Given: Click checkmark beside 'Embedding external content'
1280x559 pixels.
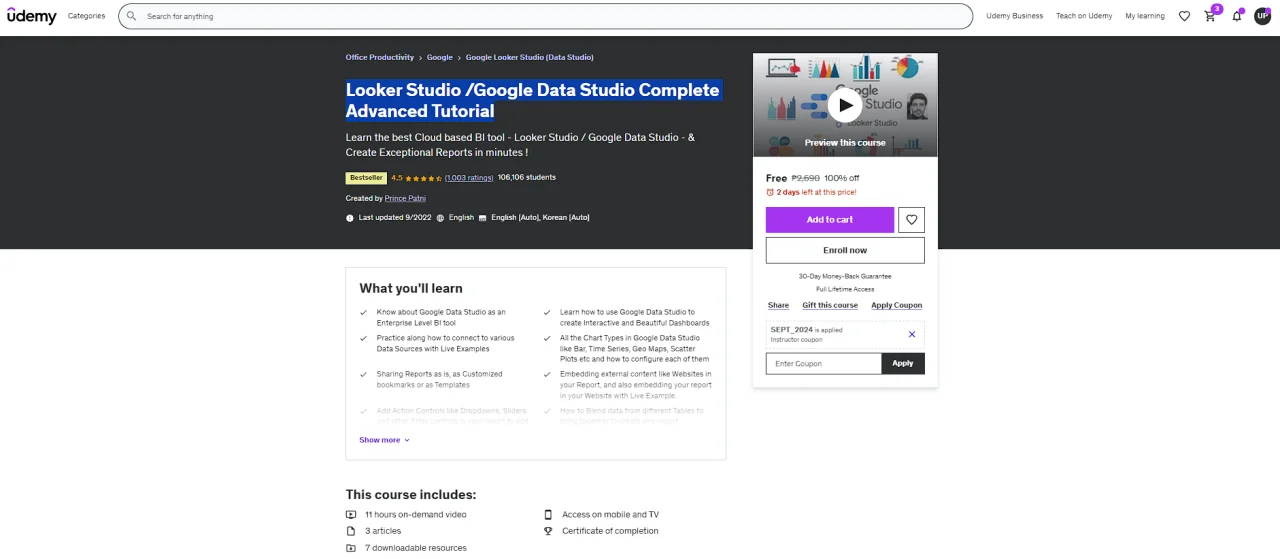Looking at the screenshot, I should (547, 374).
